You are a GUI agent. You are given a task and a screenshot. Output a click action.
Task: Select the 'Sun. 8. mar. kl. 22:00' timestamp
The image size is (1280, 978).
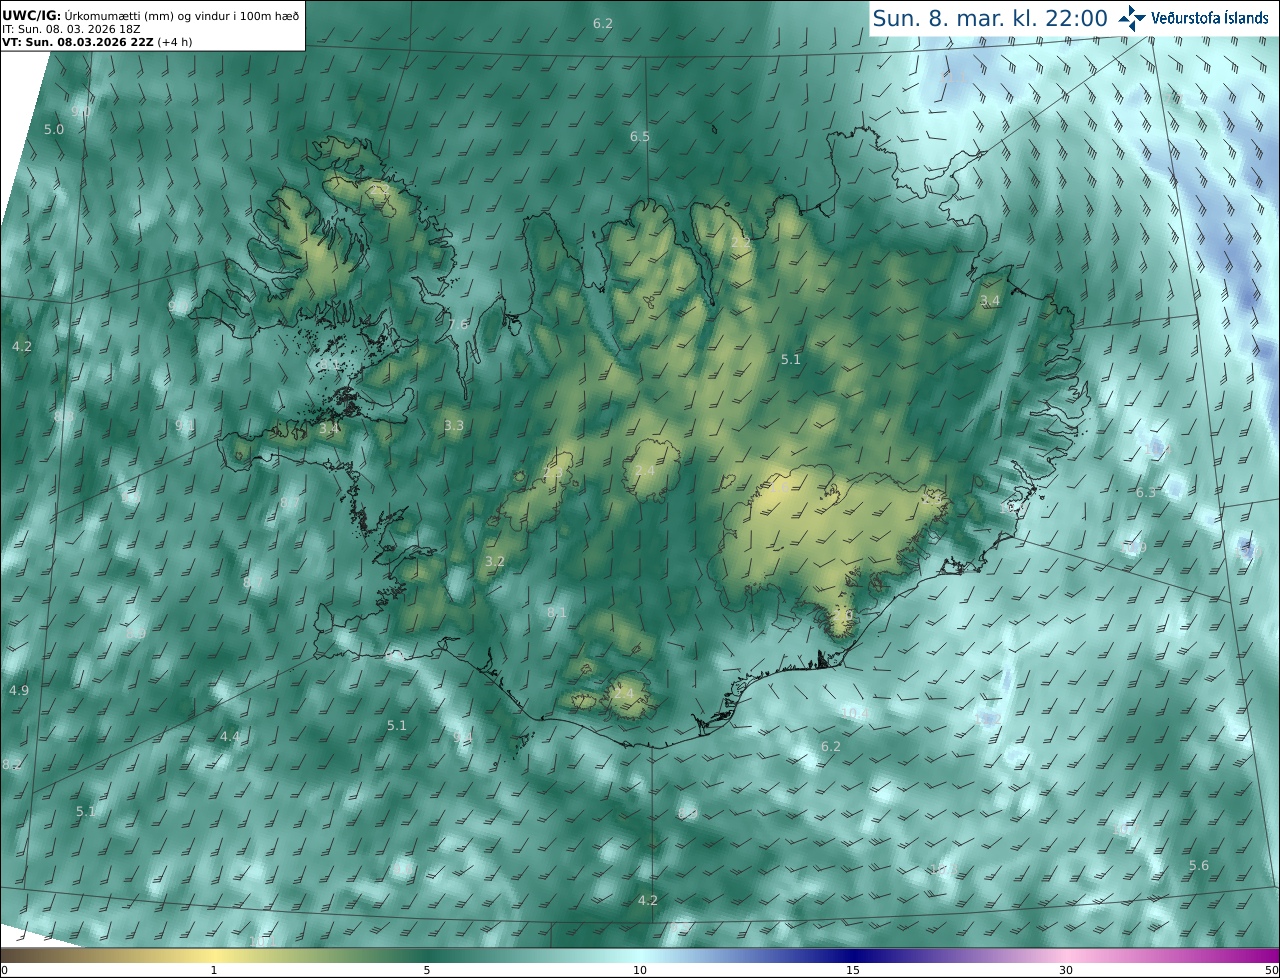click(990, 18)
